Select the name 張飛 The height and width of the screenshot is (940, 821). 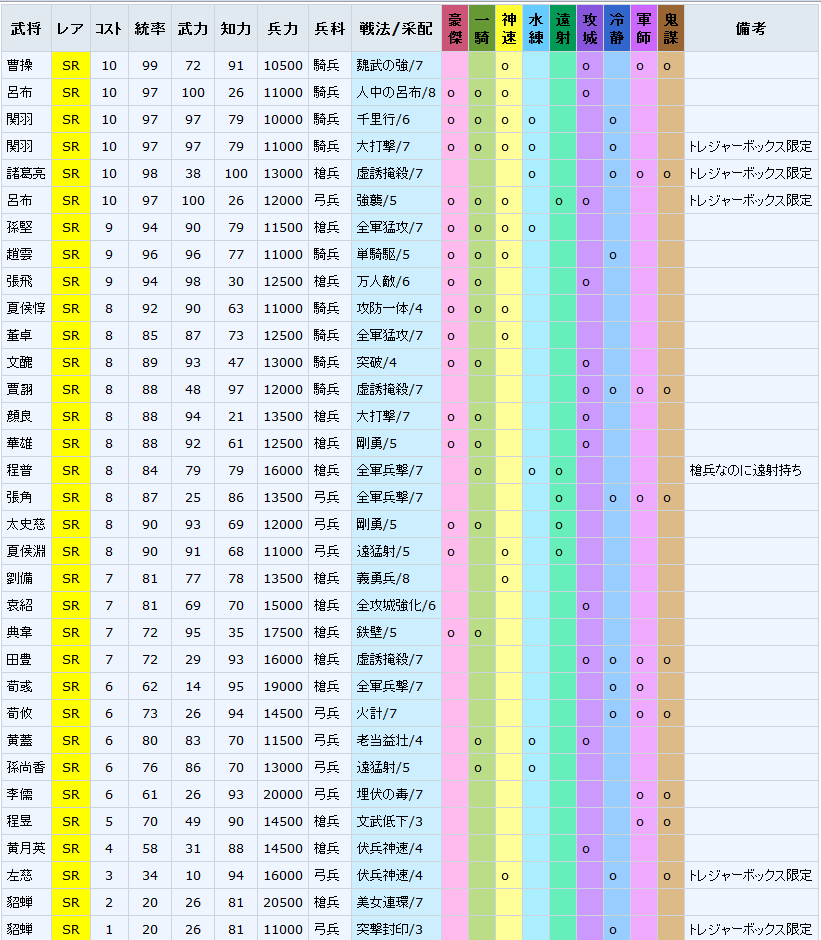(x=20, y=281)
